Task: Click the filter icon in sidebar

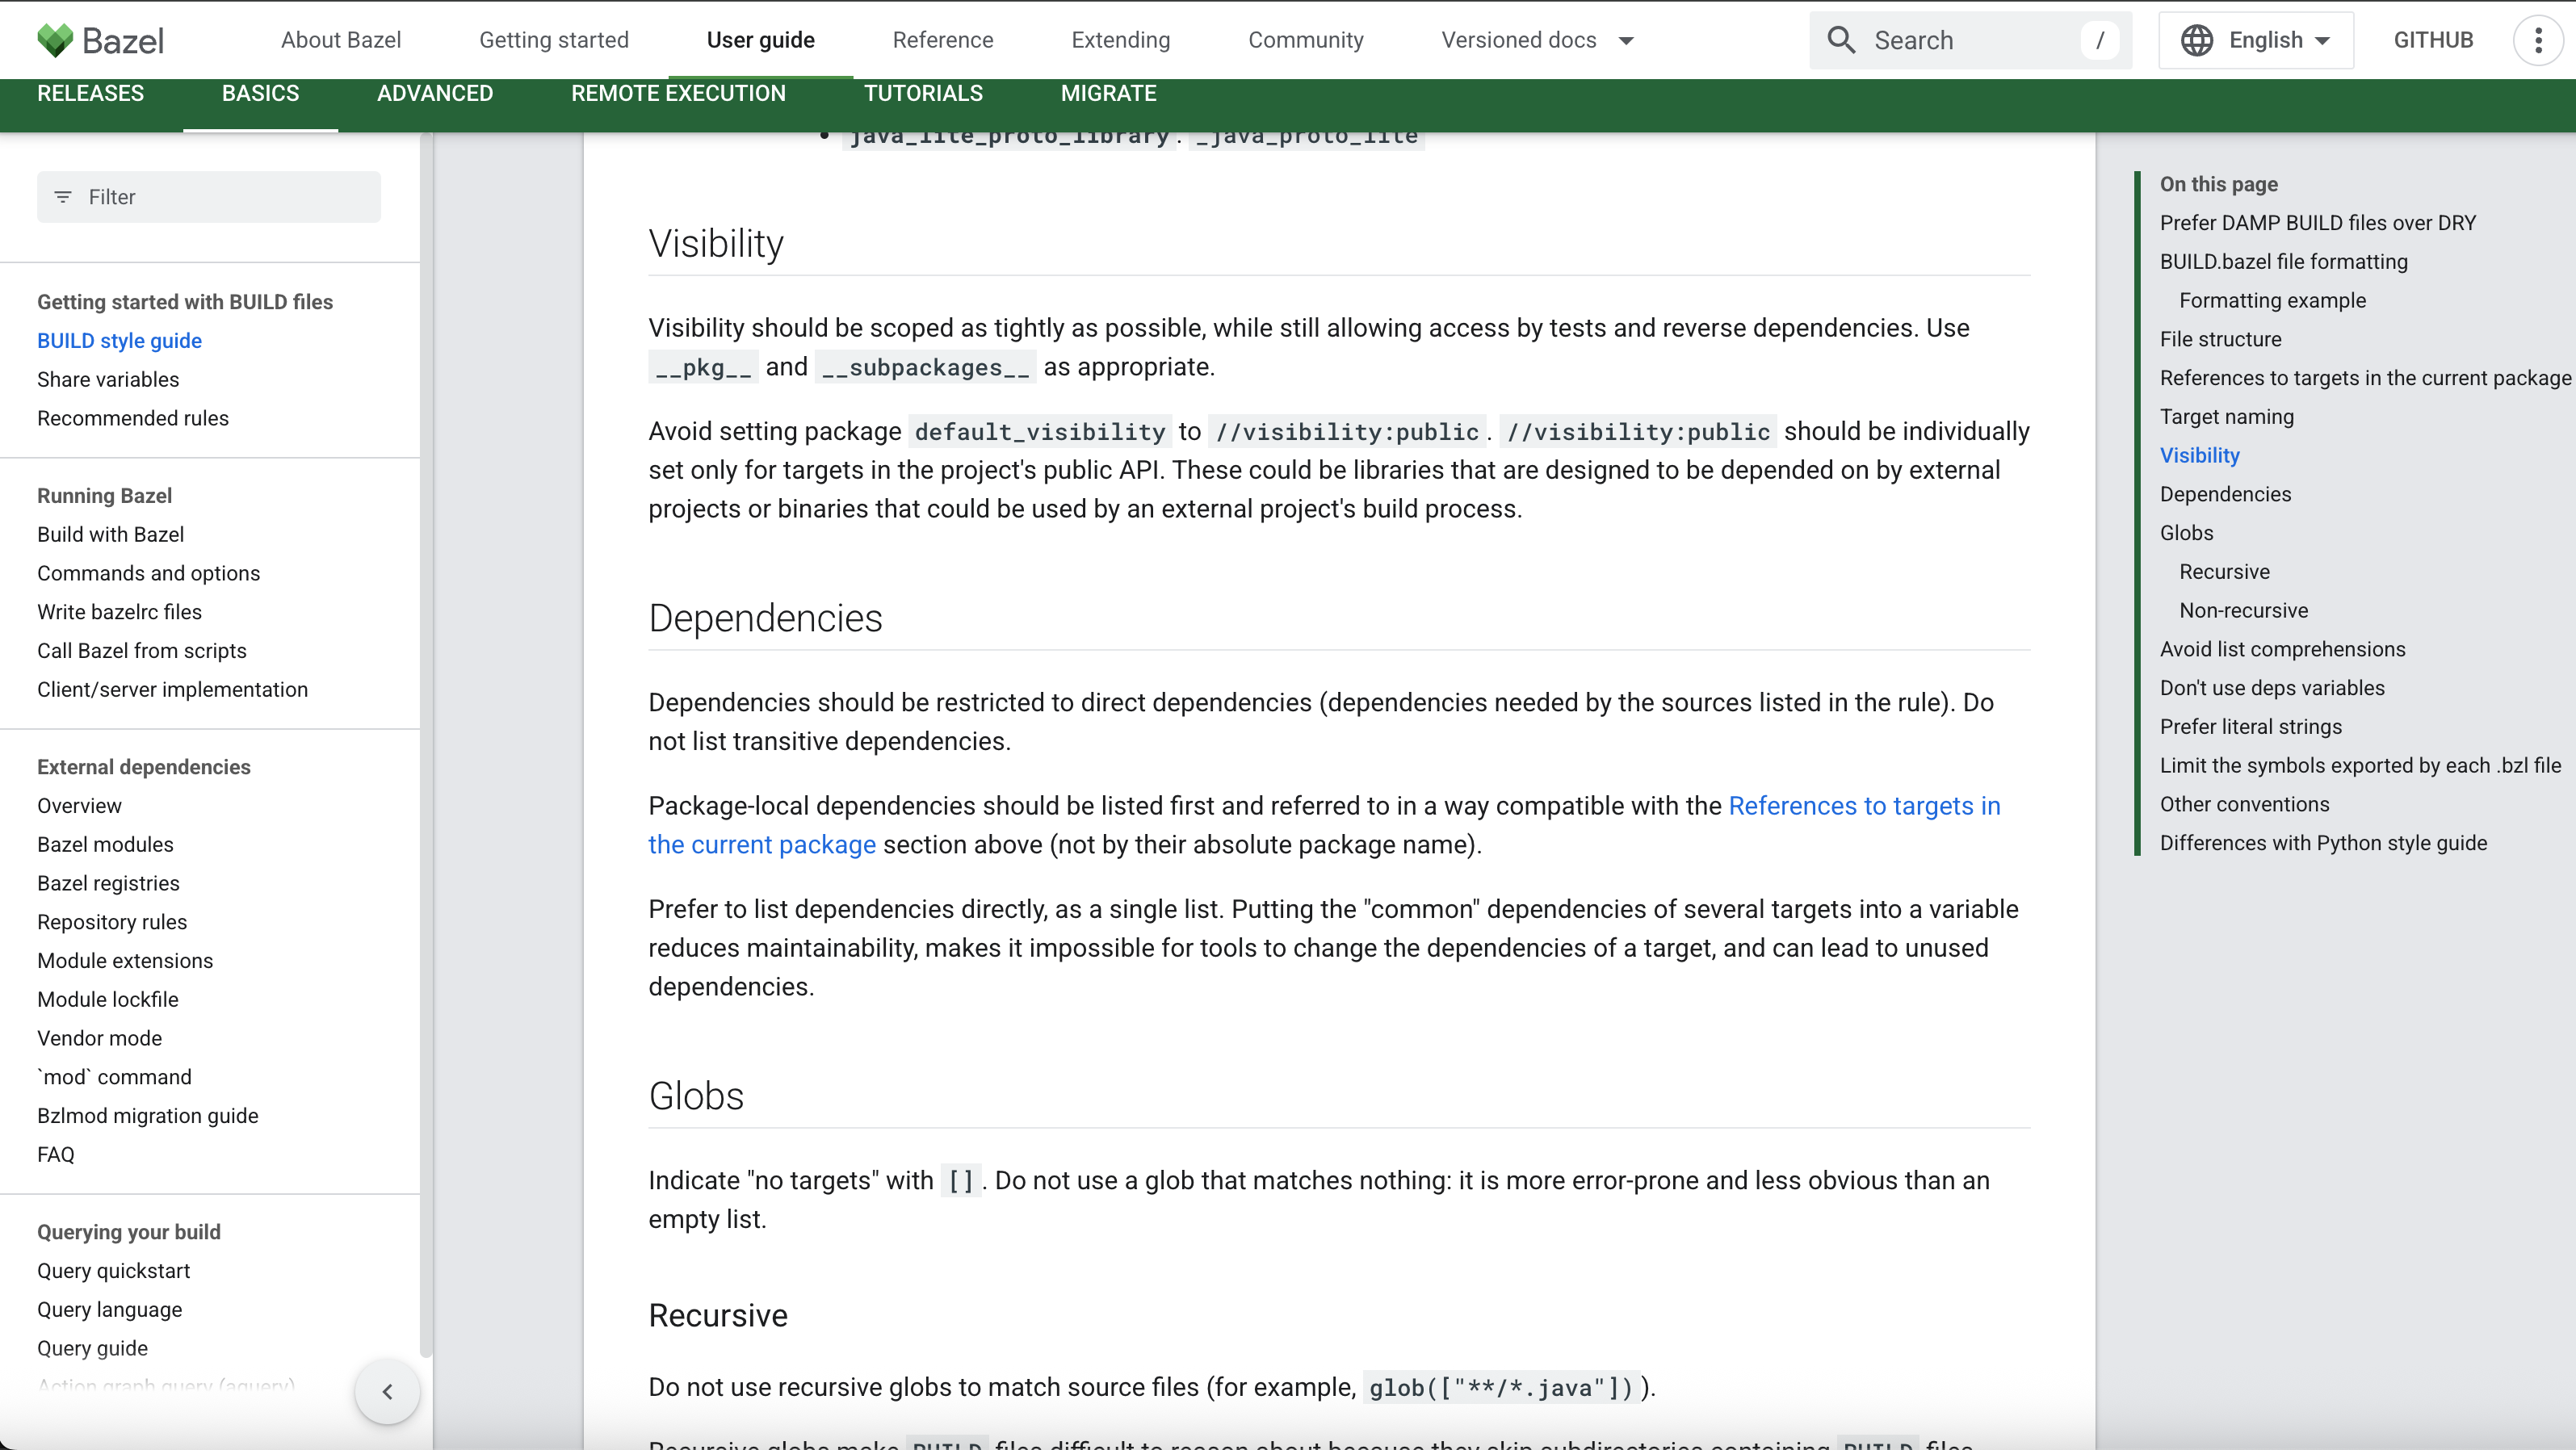Action: (63, 197)
